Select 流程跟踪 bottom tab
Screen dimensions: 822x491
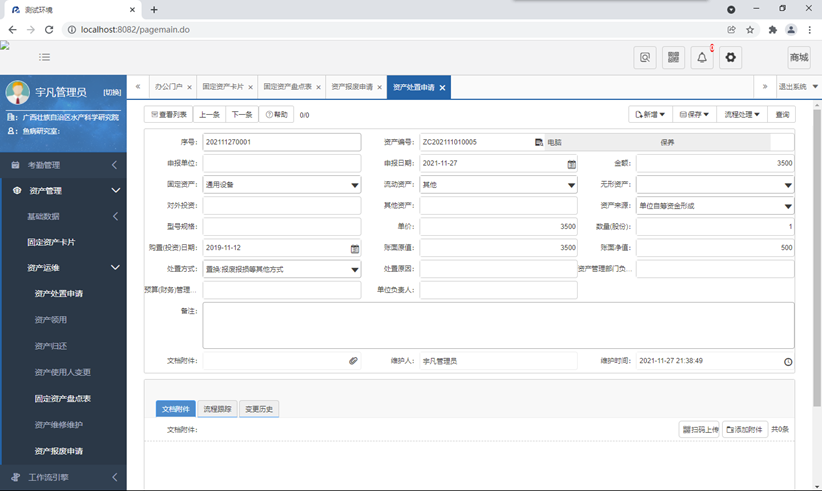pyautogui.click(x=218, y=409)
